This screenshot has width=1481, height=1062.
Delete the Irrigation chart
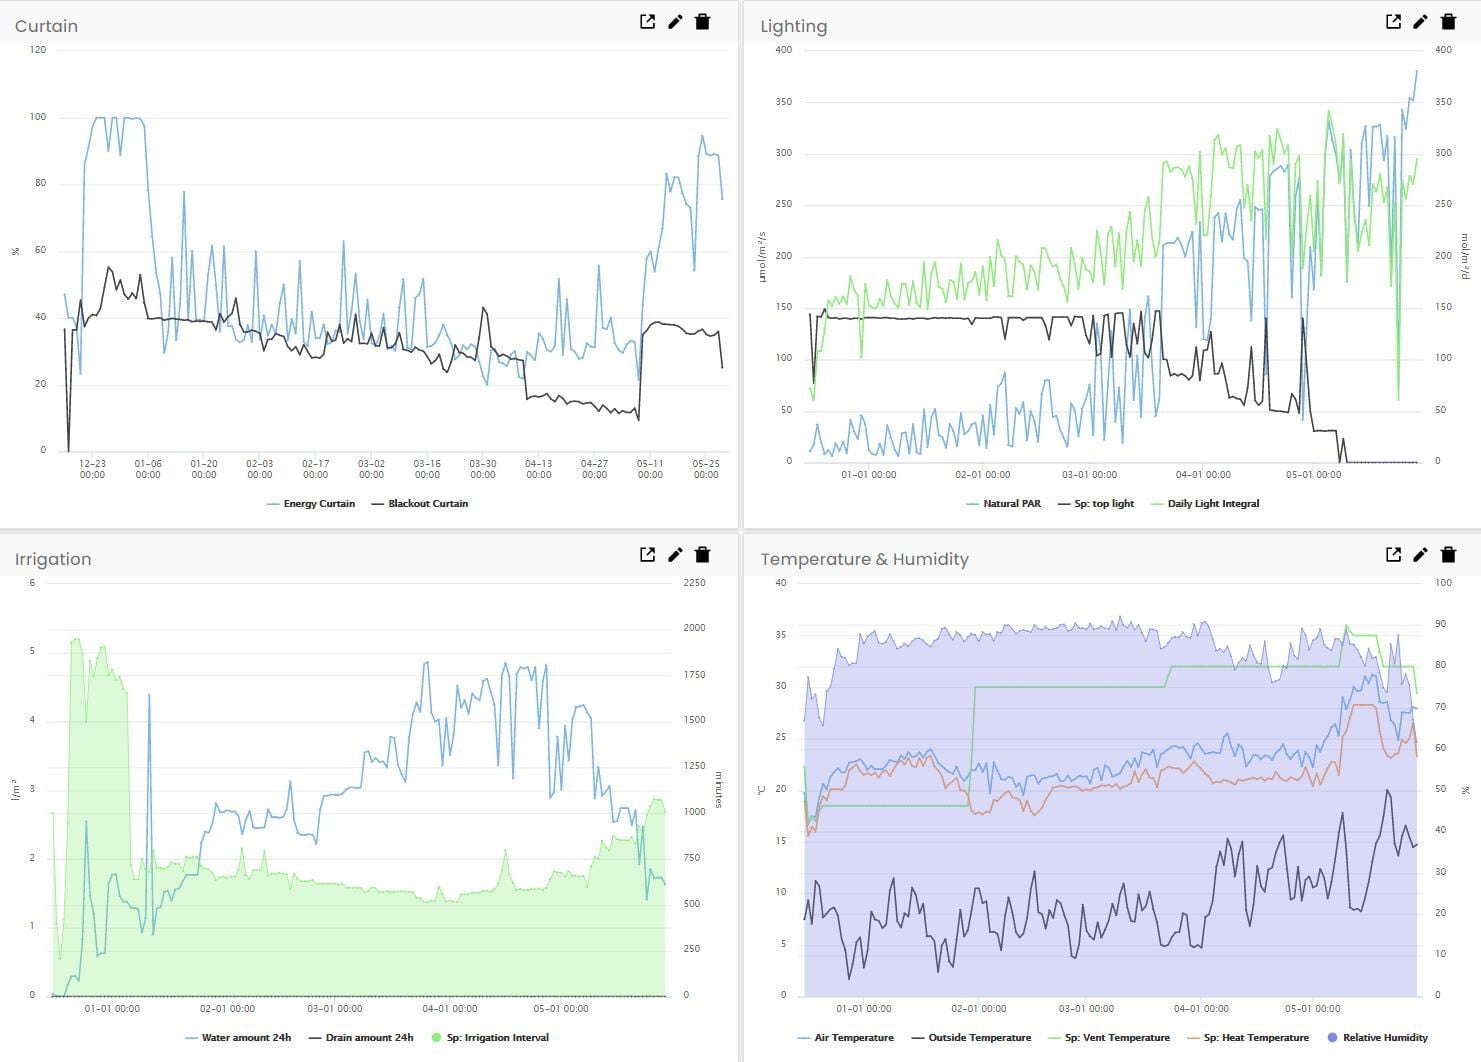[x=703, y=554]
